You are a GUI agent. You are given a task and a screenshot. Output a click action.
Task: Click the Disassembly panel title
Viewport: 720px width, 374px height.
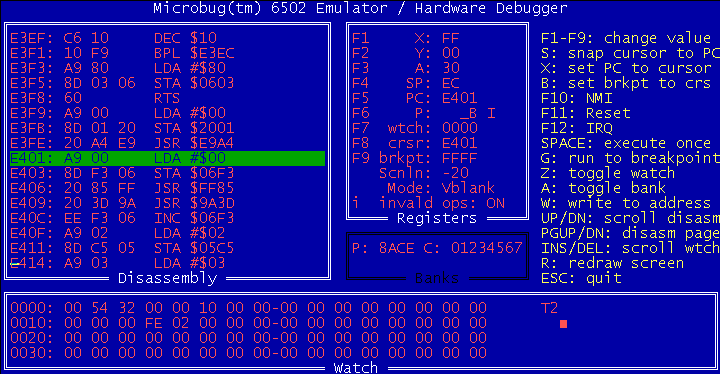[168, 278]
